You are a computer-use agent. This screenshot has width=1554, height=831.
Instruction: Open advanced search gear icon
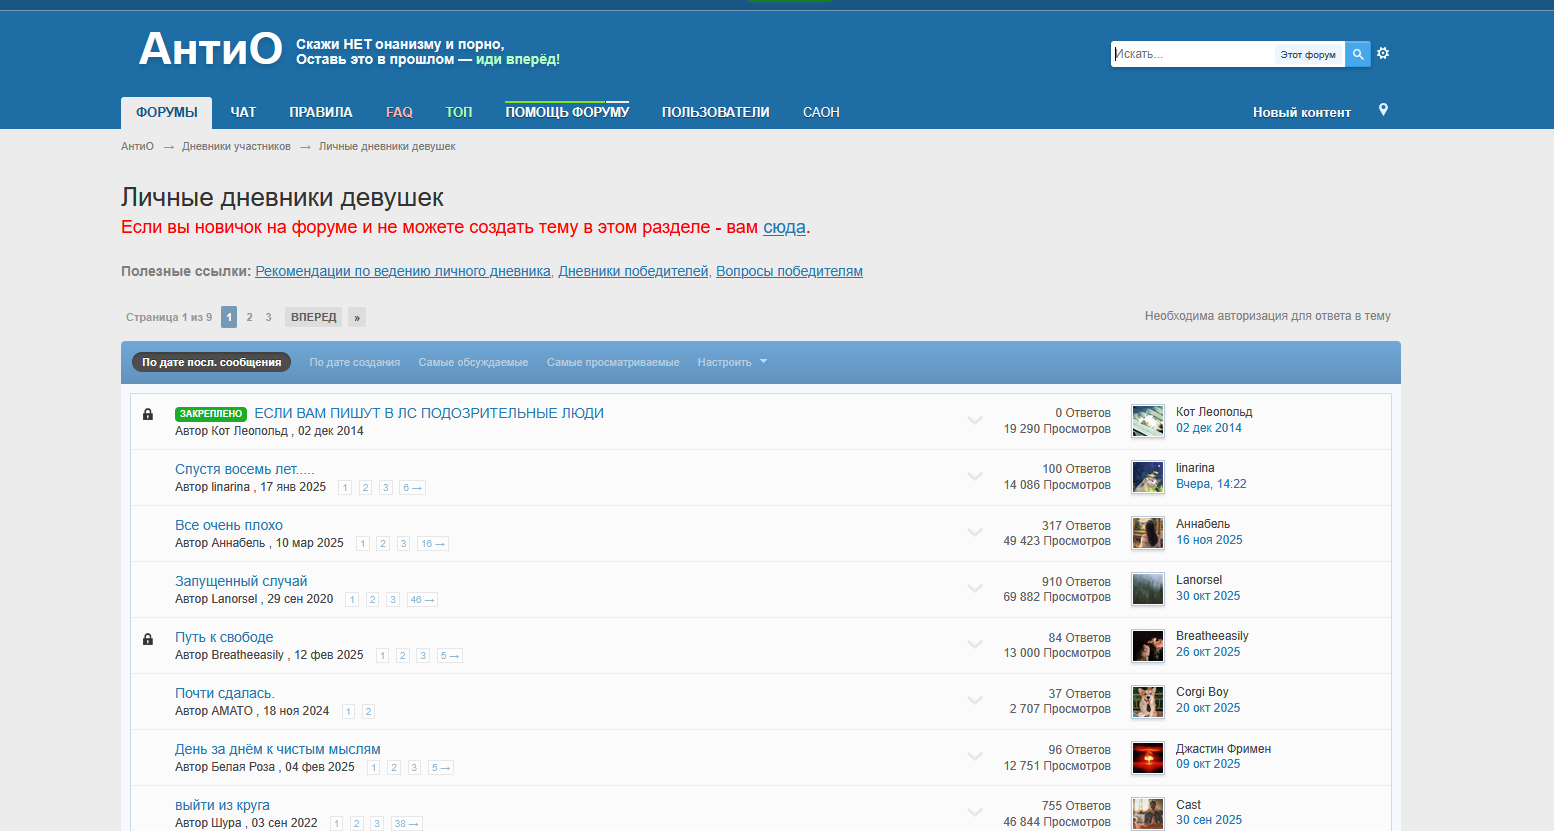(x=1383, y=53)
